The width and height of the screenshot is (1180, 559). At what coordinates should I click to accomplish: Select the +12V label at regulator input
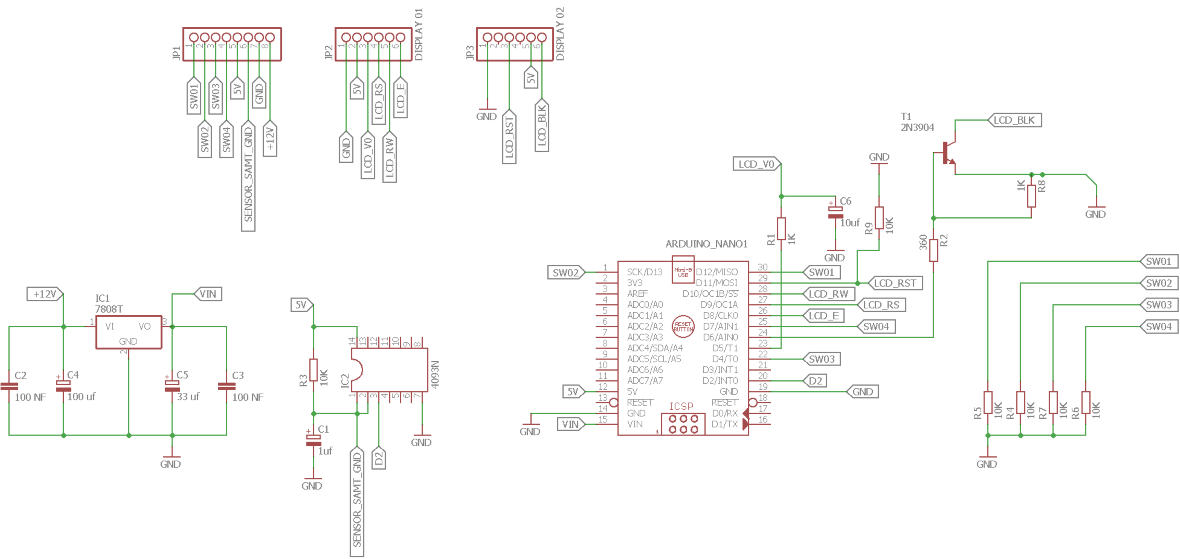click(x=46, y=293)
